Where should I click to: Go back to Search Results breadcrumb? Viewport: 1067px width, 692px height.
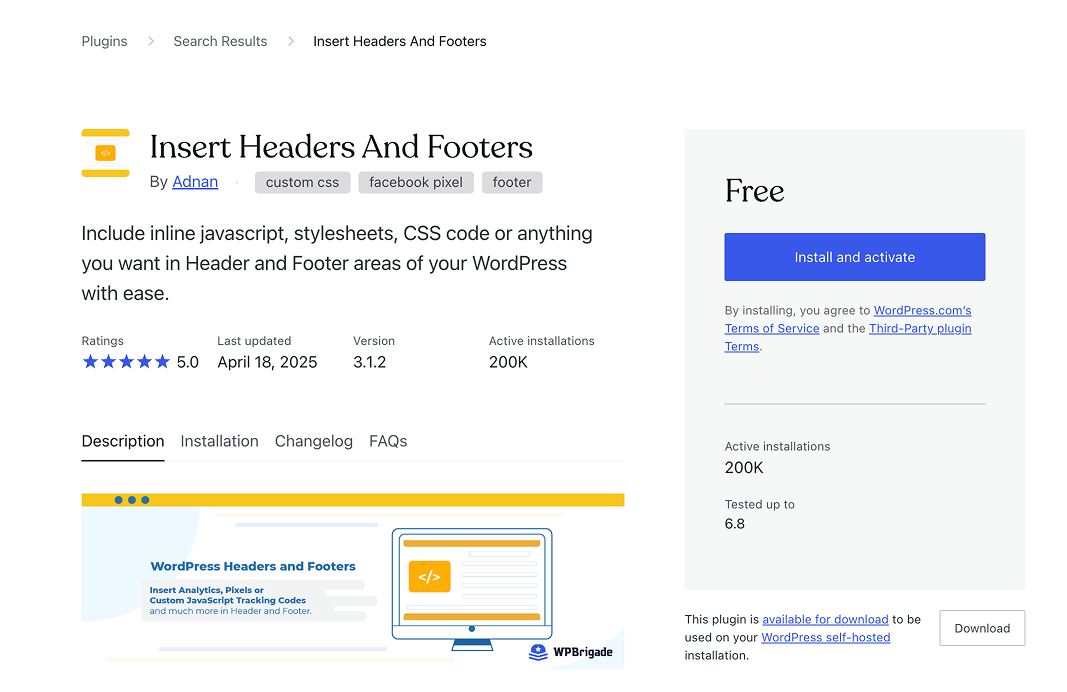click(220, 41)
